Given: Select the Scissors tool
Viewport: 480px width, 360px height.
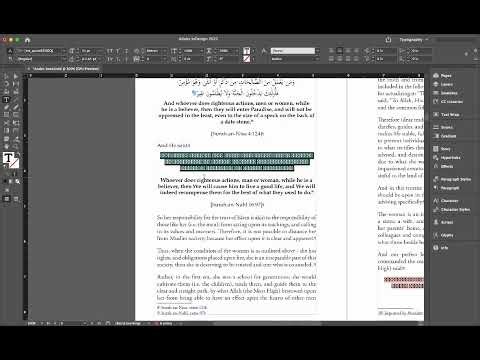Looking at the screenshot, I should coord(6,123).
